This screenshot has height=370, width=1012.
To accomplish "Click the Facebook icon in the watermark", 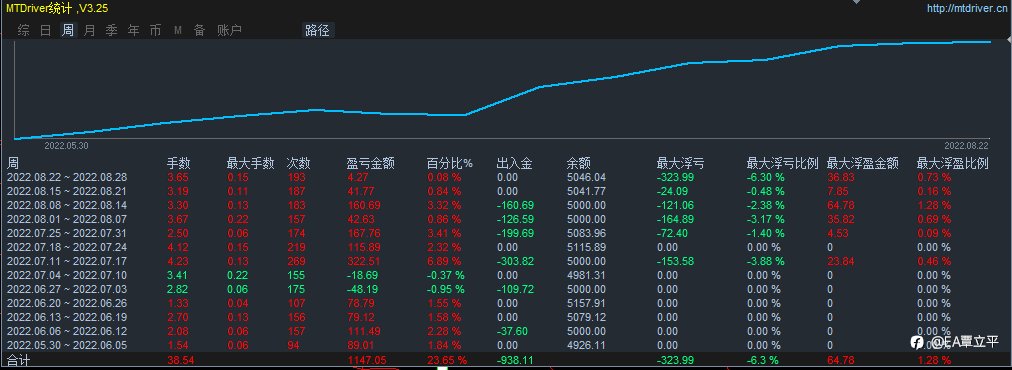I will tap(916, 340).
